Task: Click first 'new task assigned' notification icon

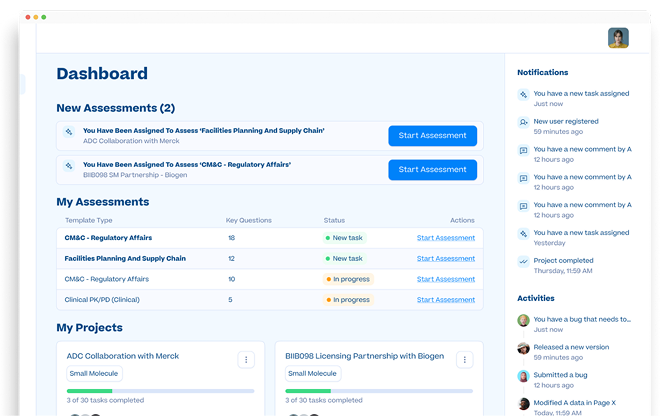Action: [523, 94]
